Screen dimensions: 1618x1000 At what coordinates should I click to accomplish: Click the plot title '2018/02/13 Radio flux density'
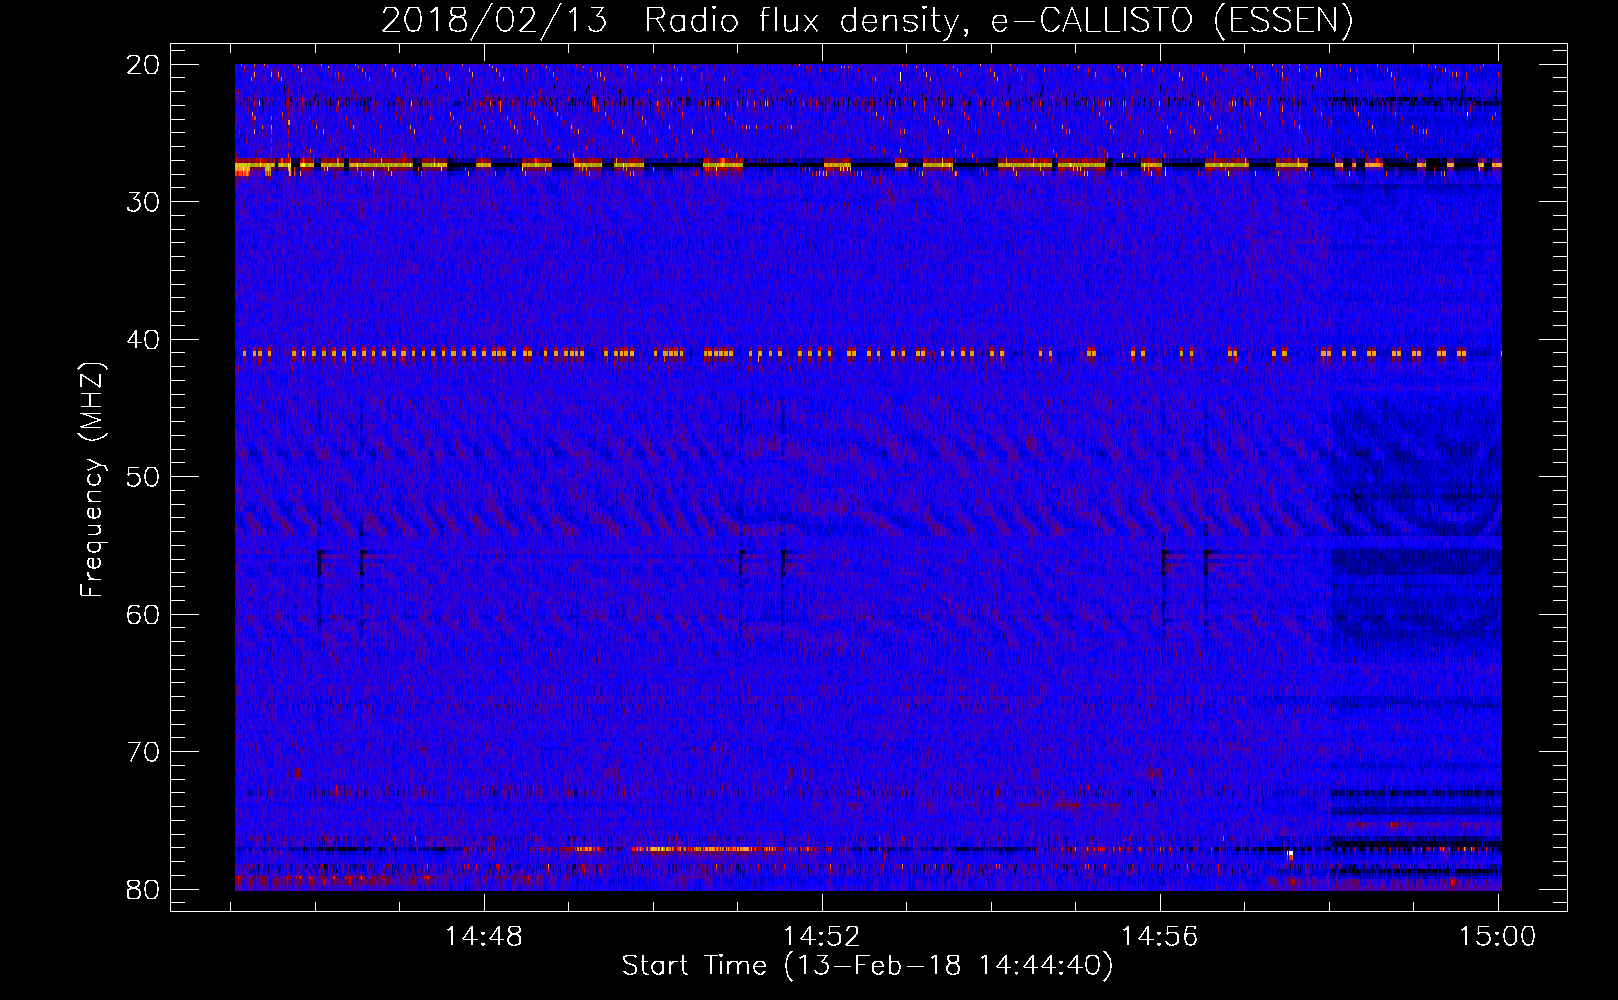pyautogui.click(x=866, y=20)
